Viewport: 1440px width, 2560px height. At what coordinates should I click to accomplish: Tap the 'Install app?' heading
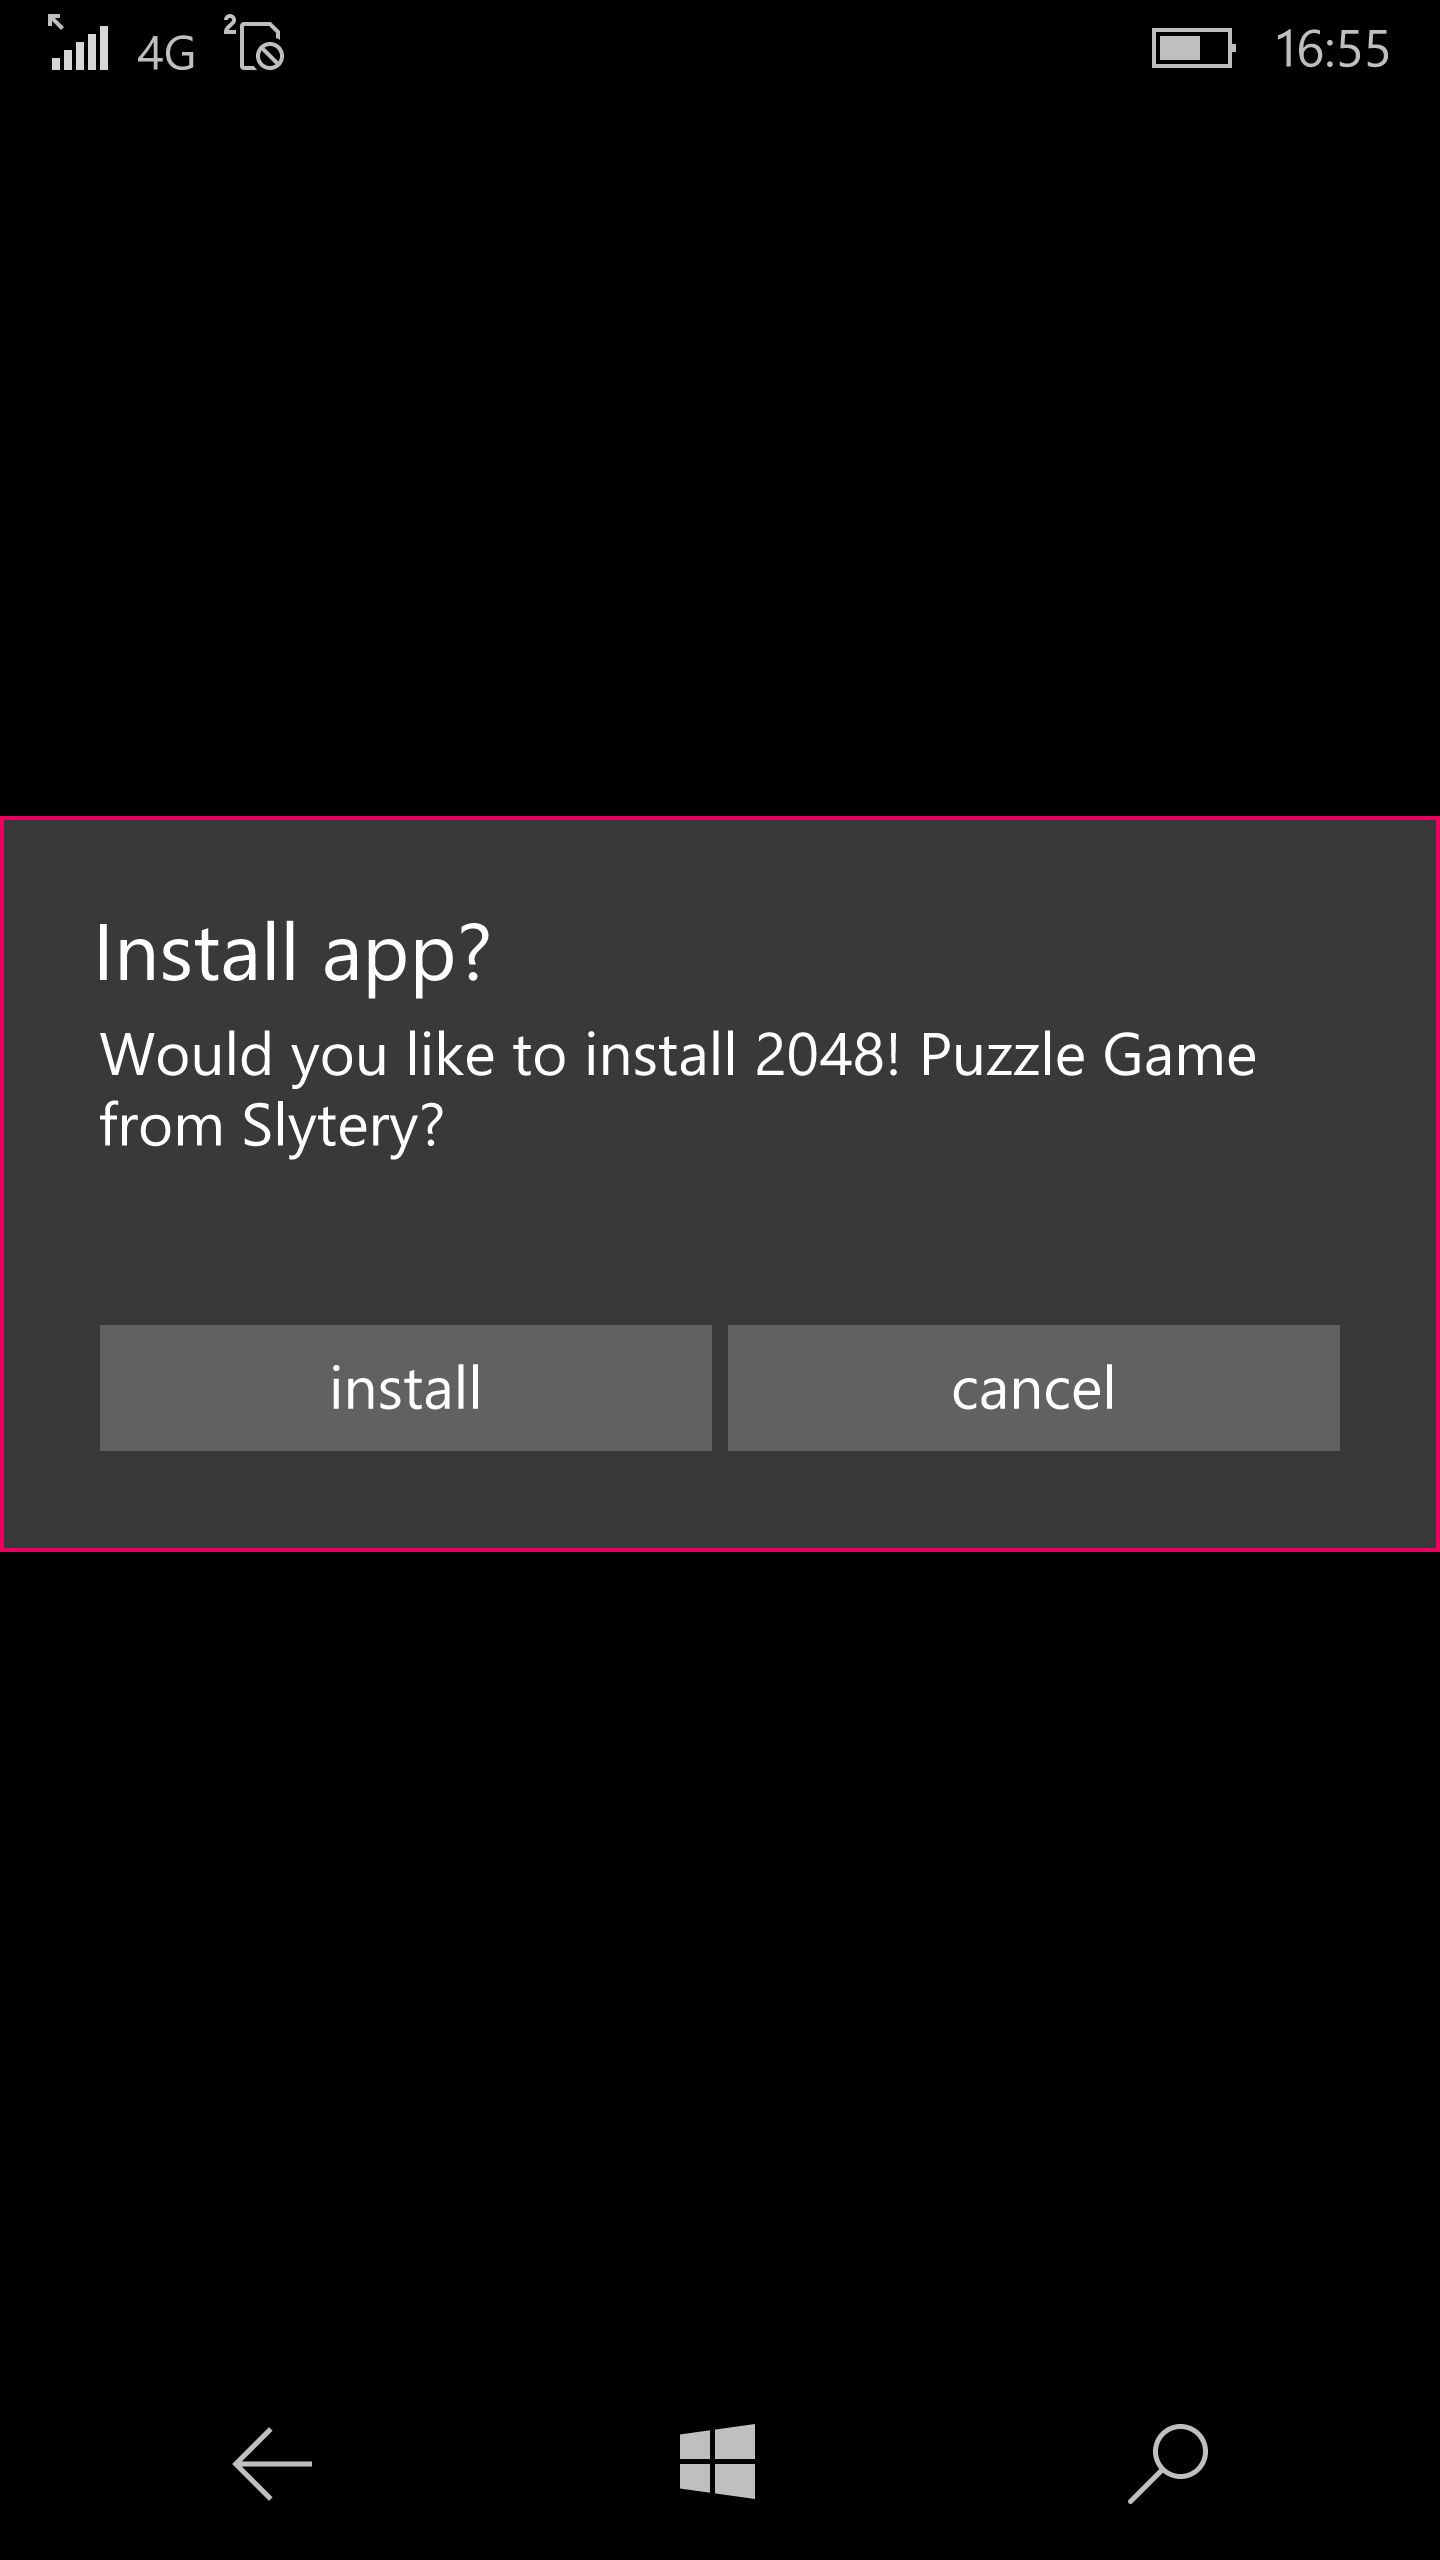click(x=293, y=955)
